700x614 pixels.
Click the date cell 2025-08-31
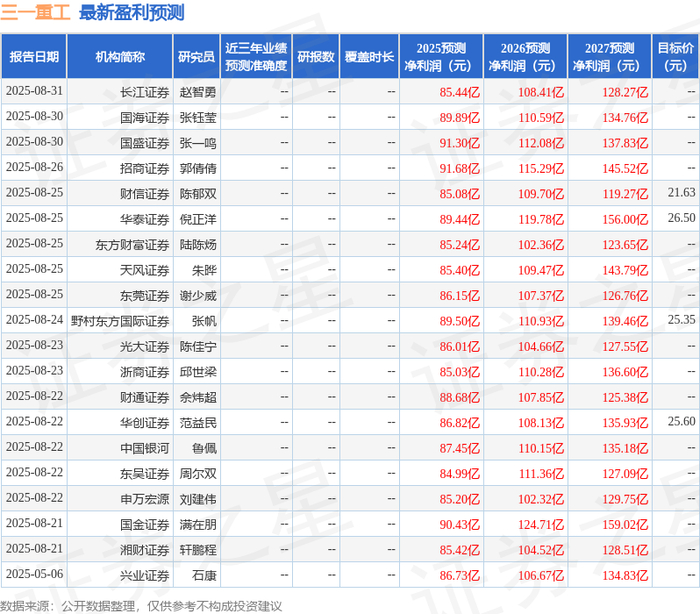point(34,91)
